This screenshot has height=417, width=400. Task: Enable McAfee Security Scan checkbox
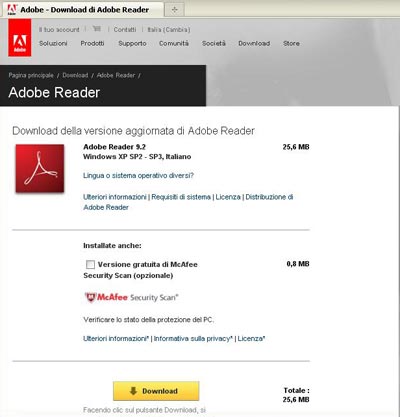(90, 264)
